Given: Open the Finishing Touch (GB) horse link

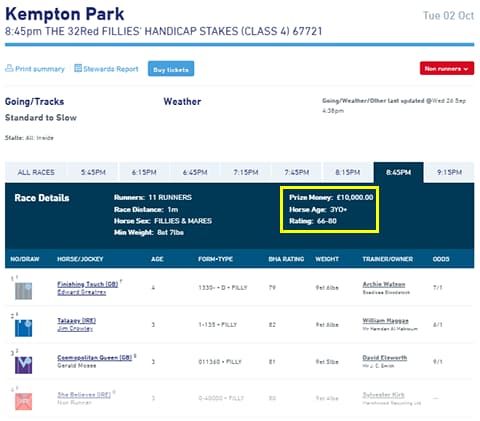Looking at the screenshot, I should pyautogui.click(x=88, y=284).
